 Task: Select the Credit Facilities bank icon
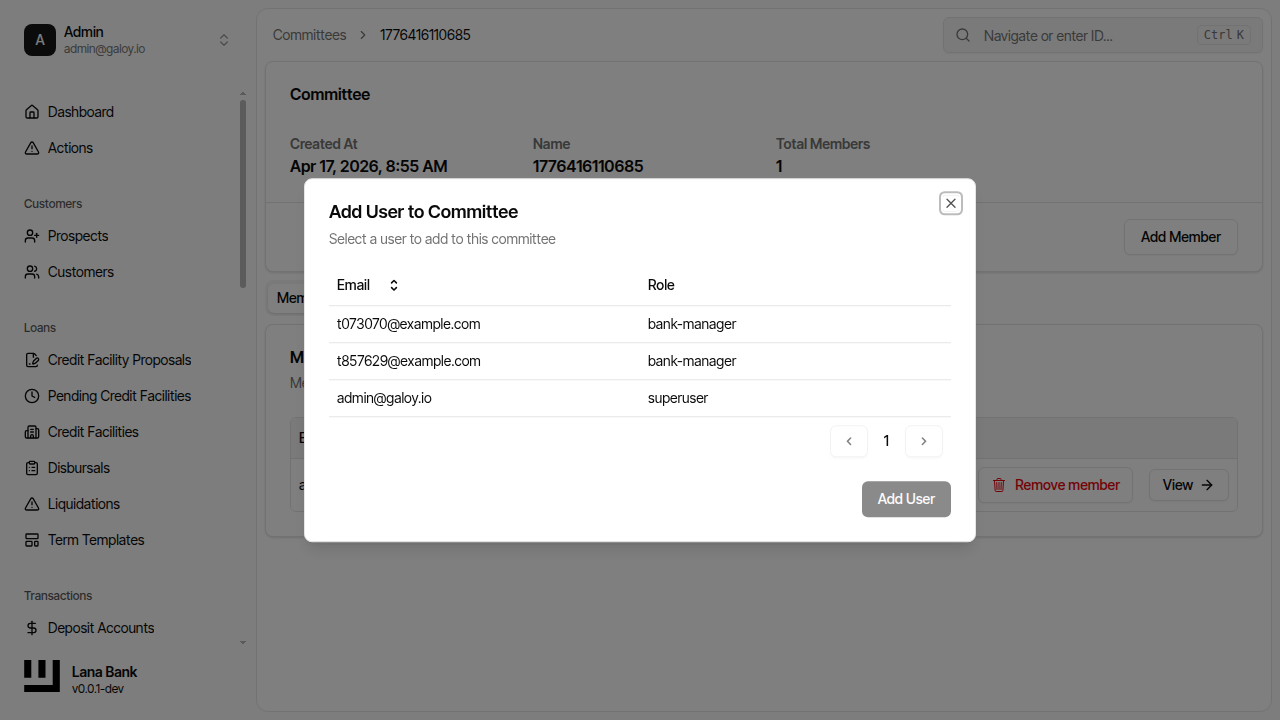[x=31, y=431]
